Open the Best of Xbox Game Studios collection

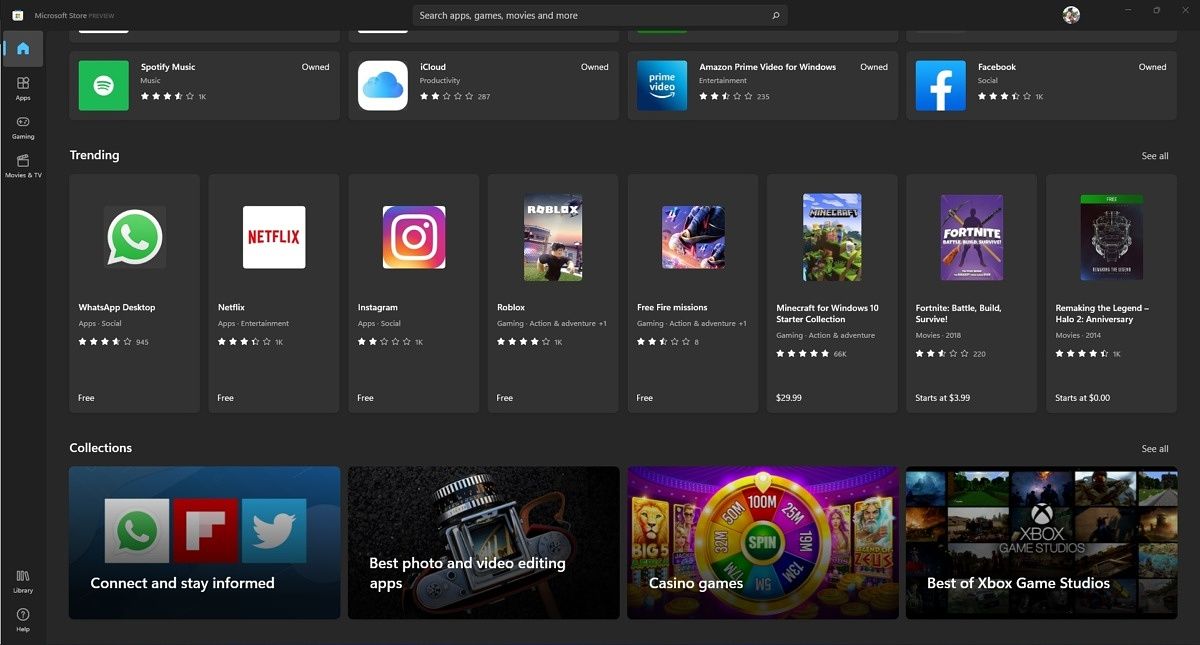(x=1041, y=542)
